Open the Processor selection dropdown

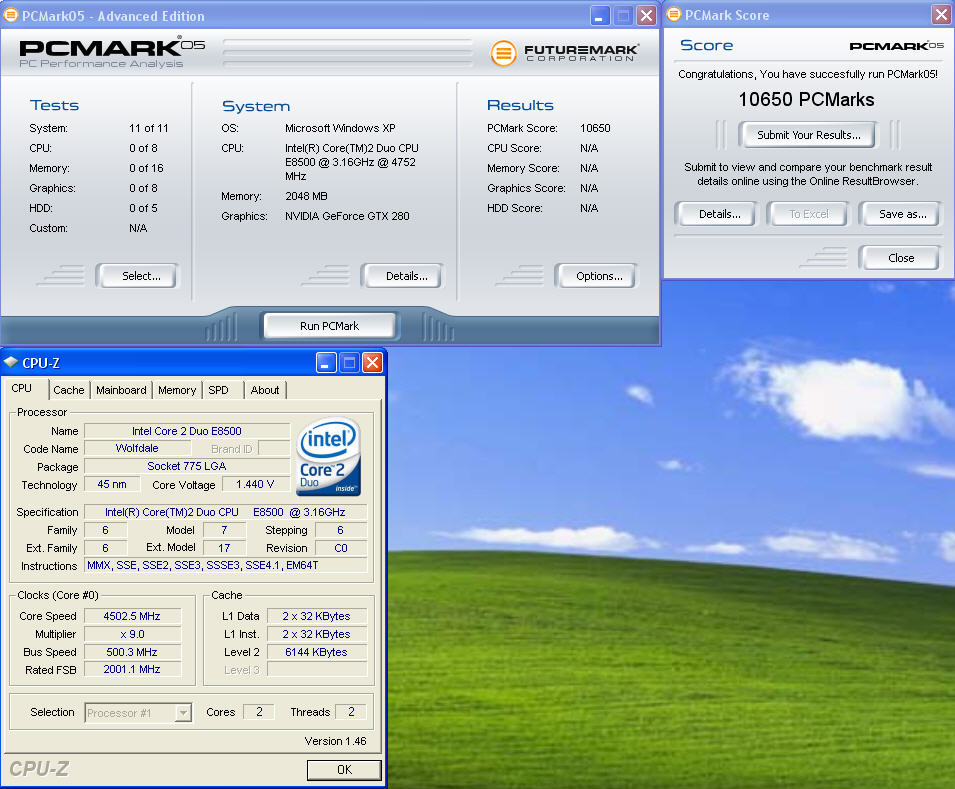[183, 712]
